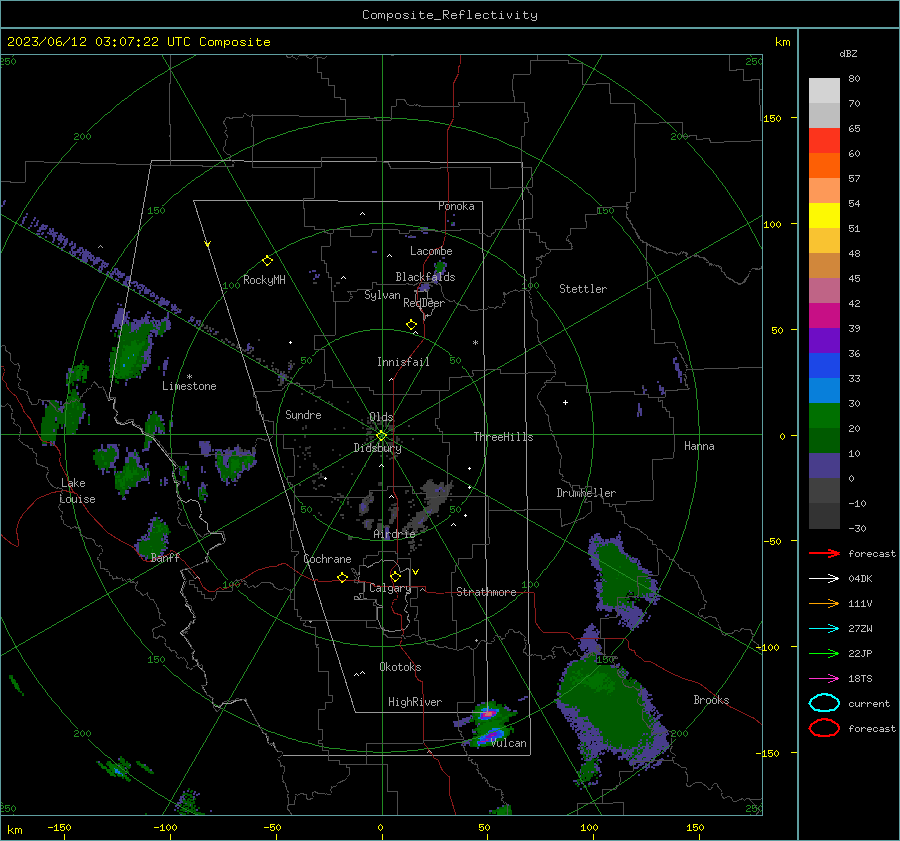Click the Brooks label
Viewport: 900px width, 841px height.
(x=711, y=700)
